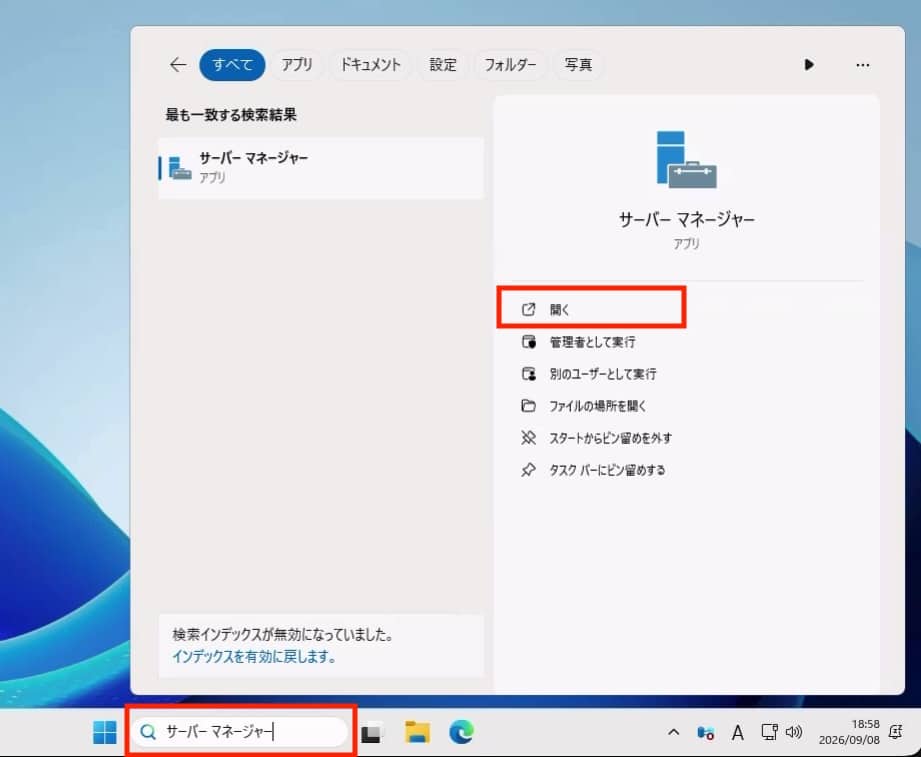Click the Server Manager tray icon
Image resolution: width=921 pixels, height=757 pixels.
point(705,732)
